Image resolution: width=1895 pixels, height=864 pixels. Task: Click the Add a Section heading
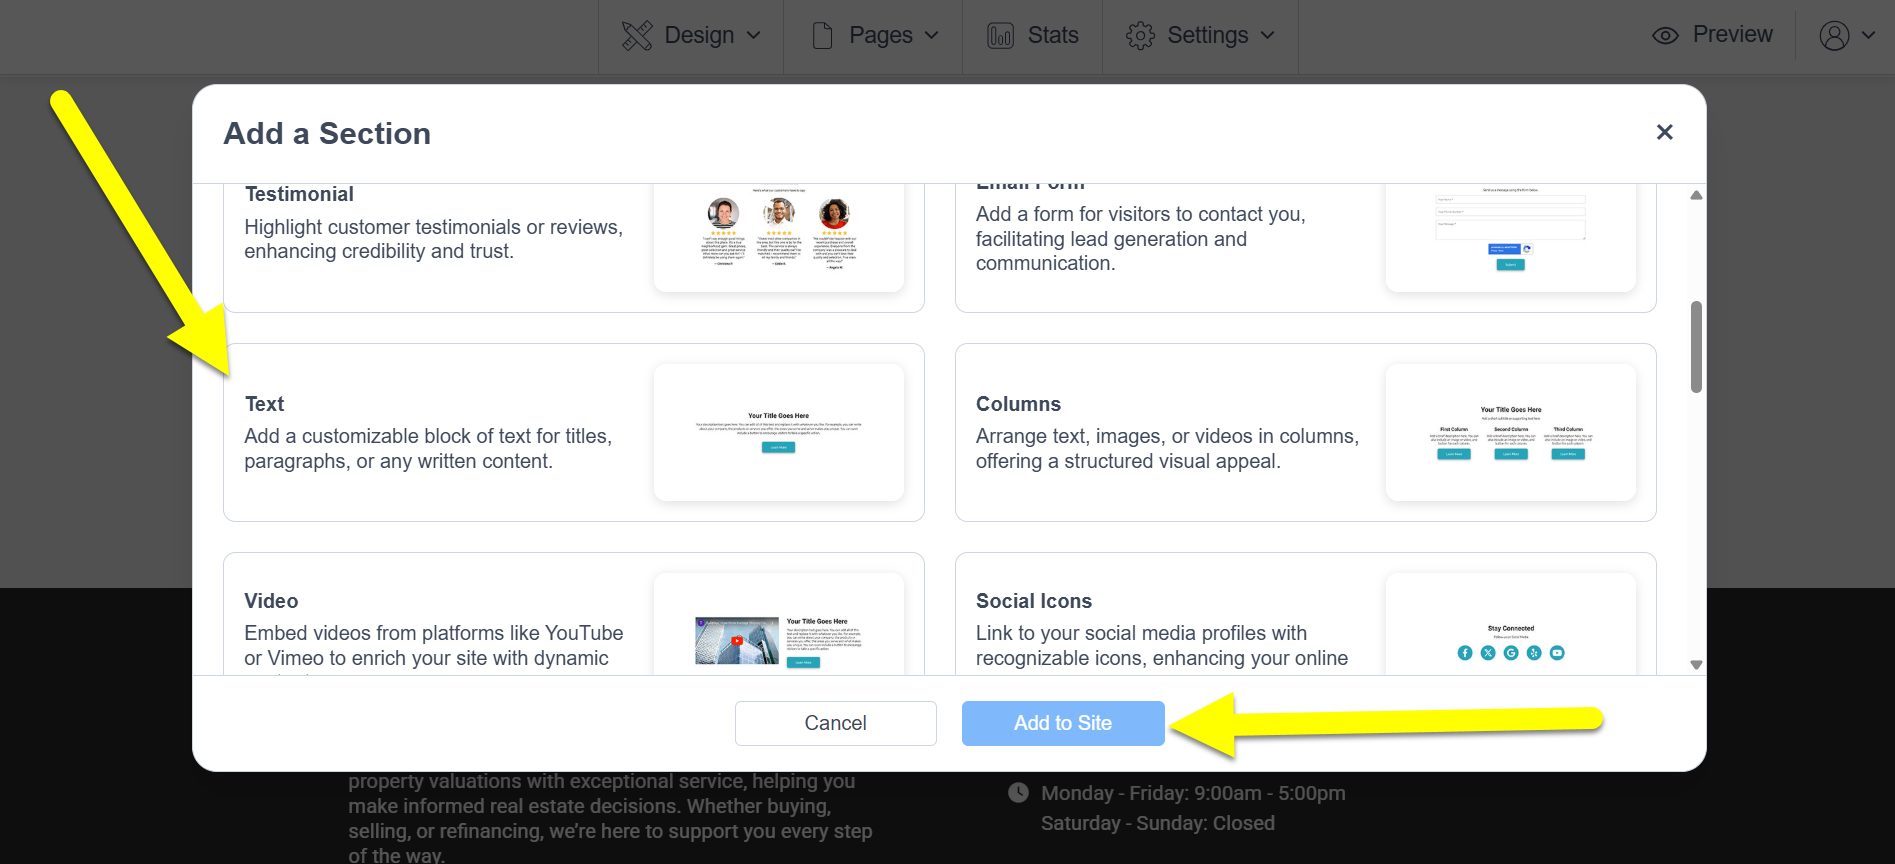[327, 133]
